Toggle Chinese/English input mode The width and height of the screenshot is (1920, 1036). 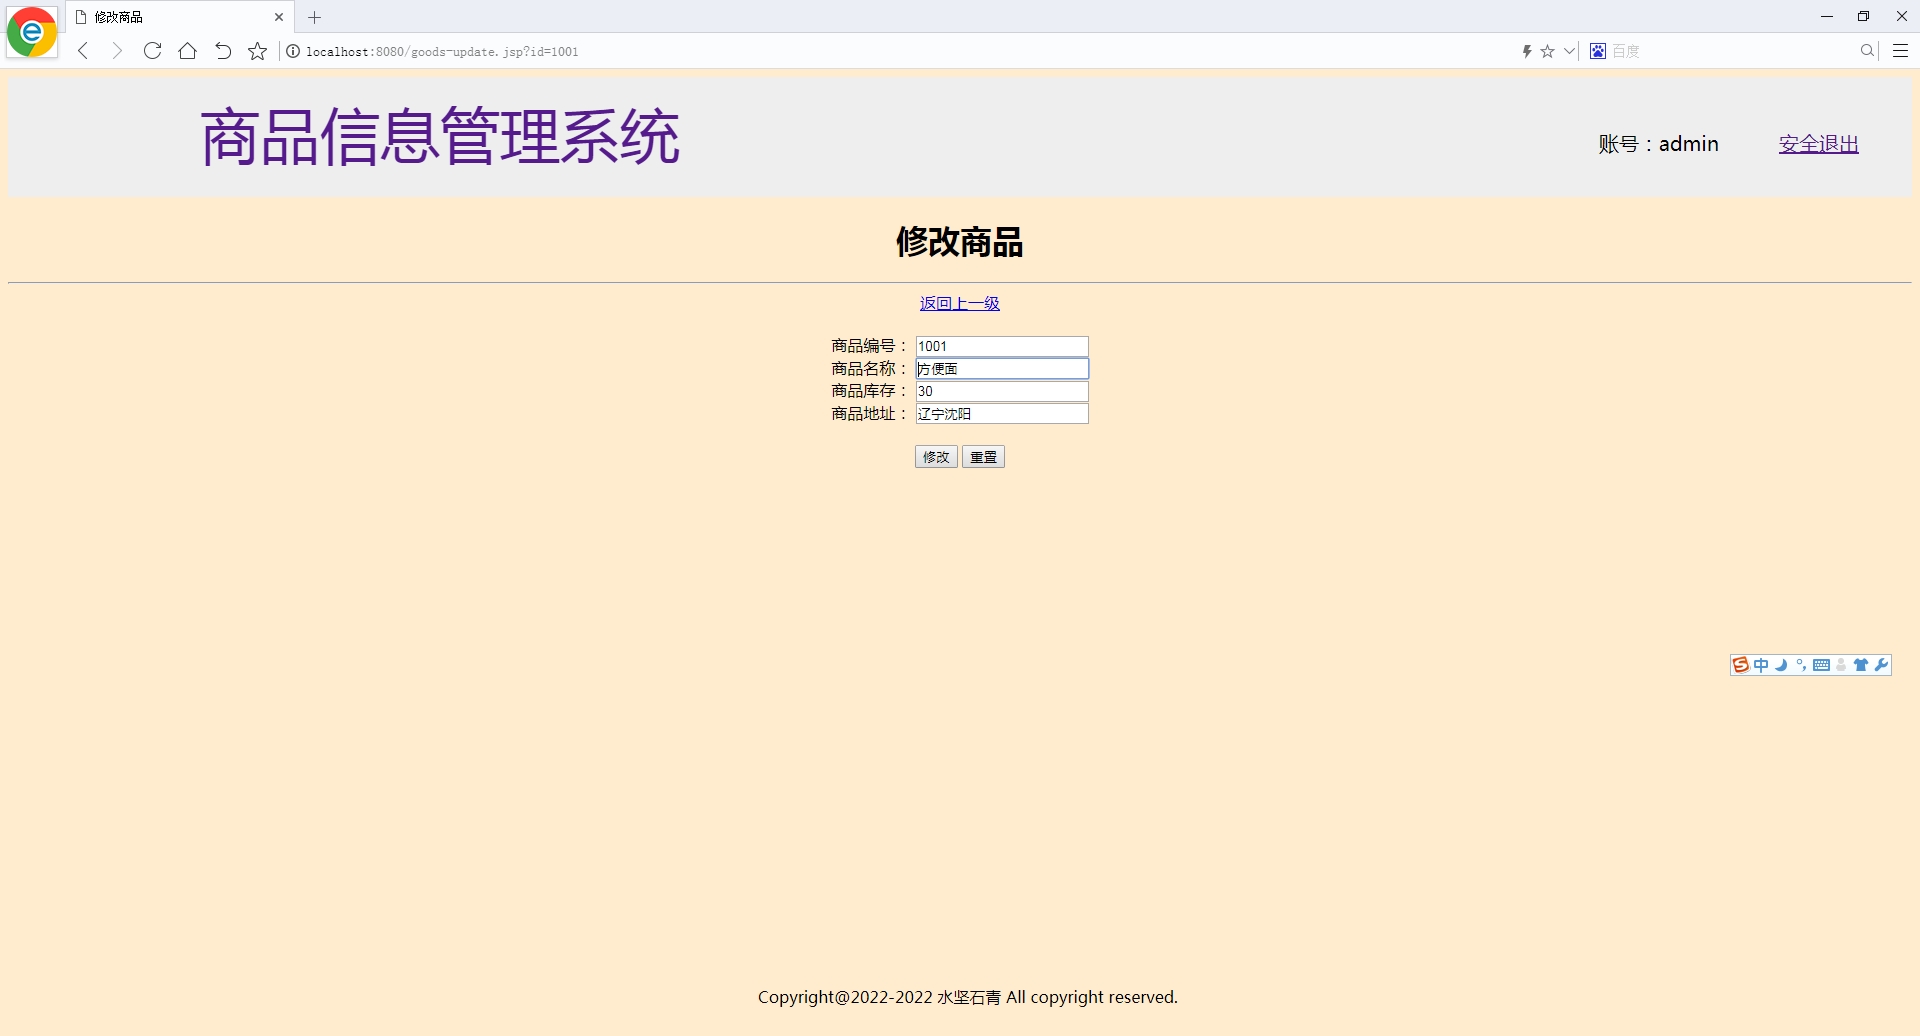1761,664
